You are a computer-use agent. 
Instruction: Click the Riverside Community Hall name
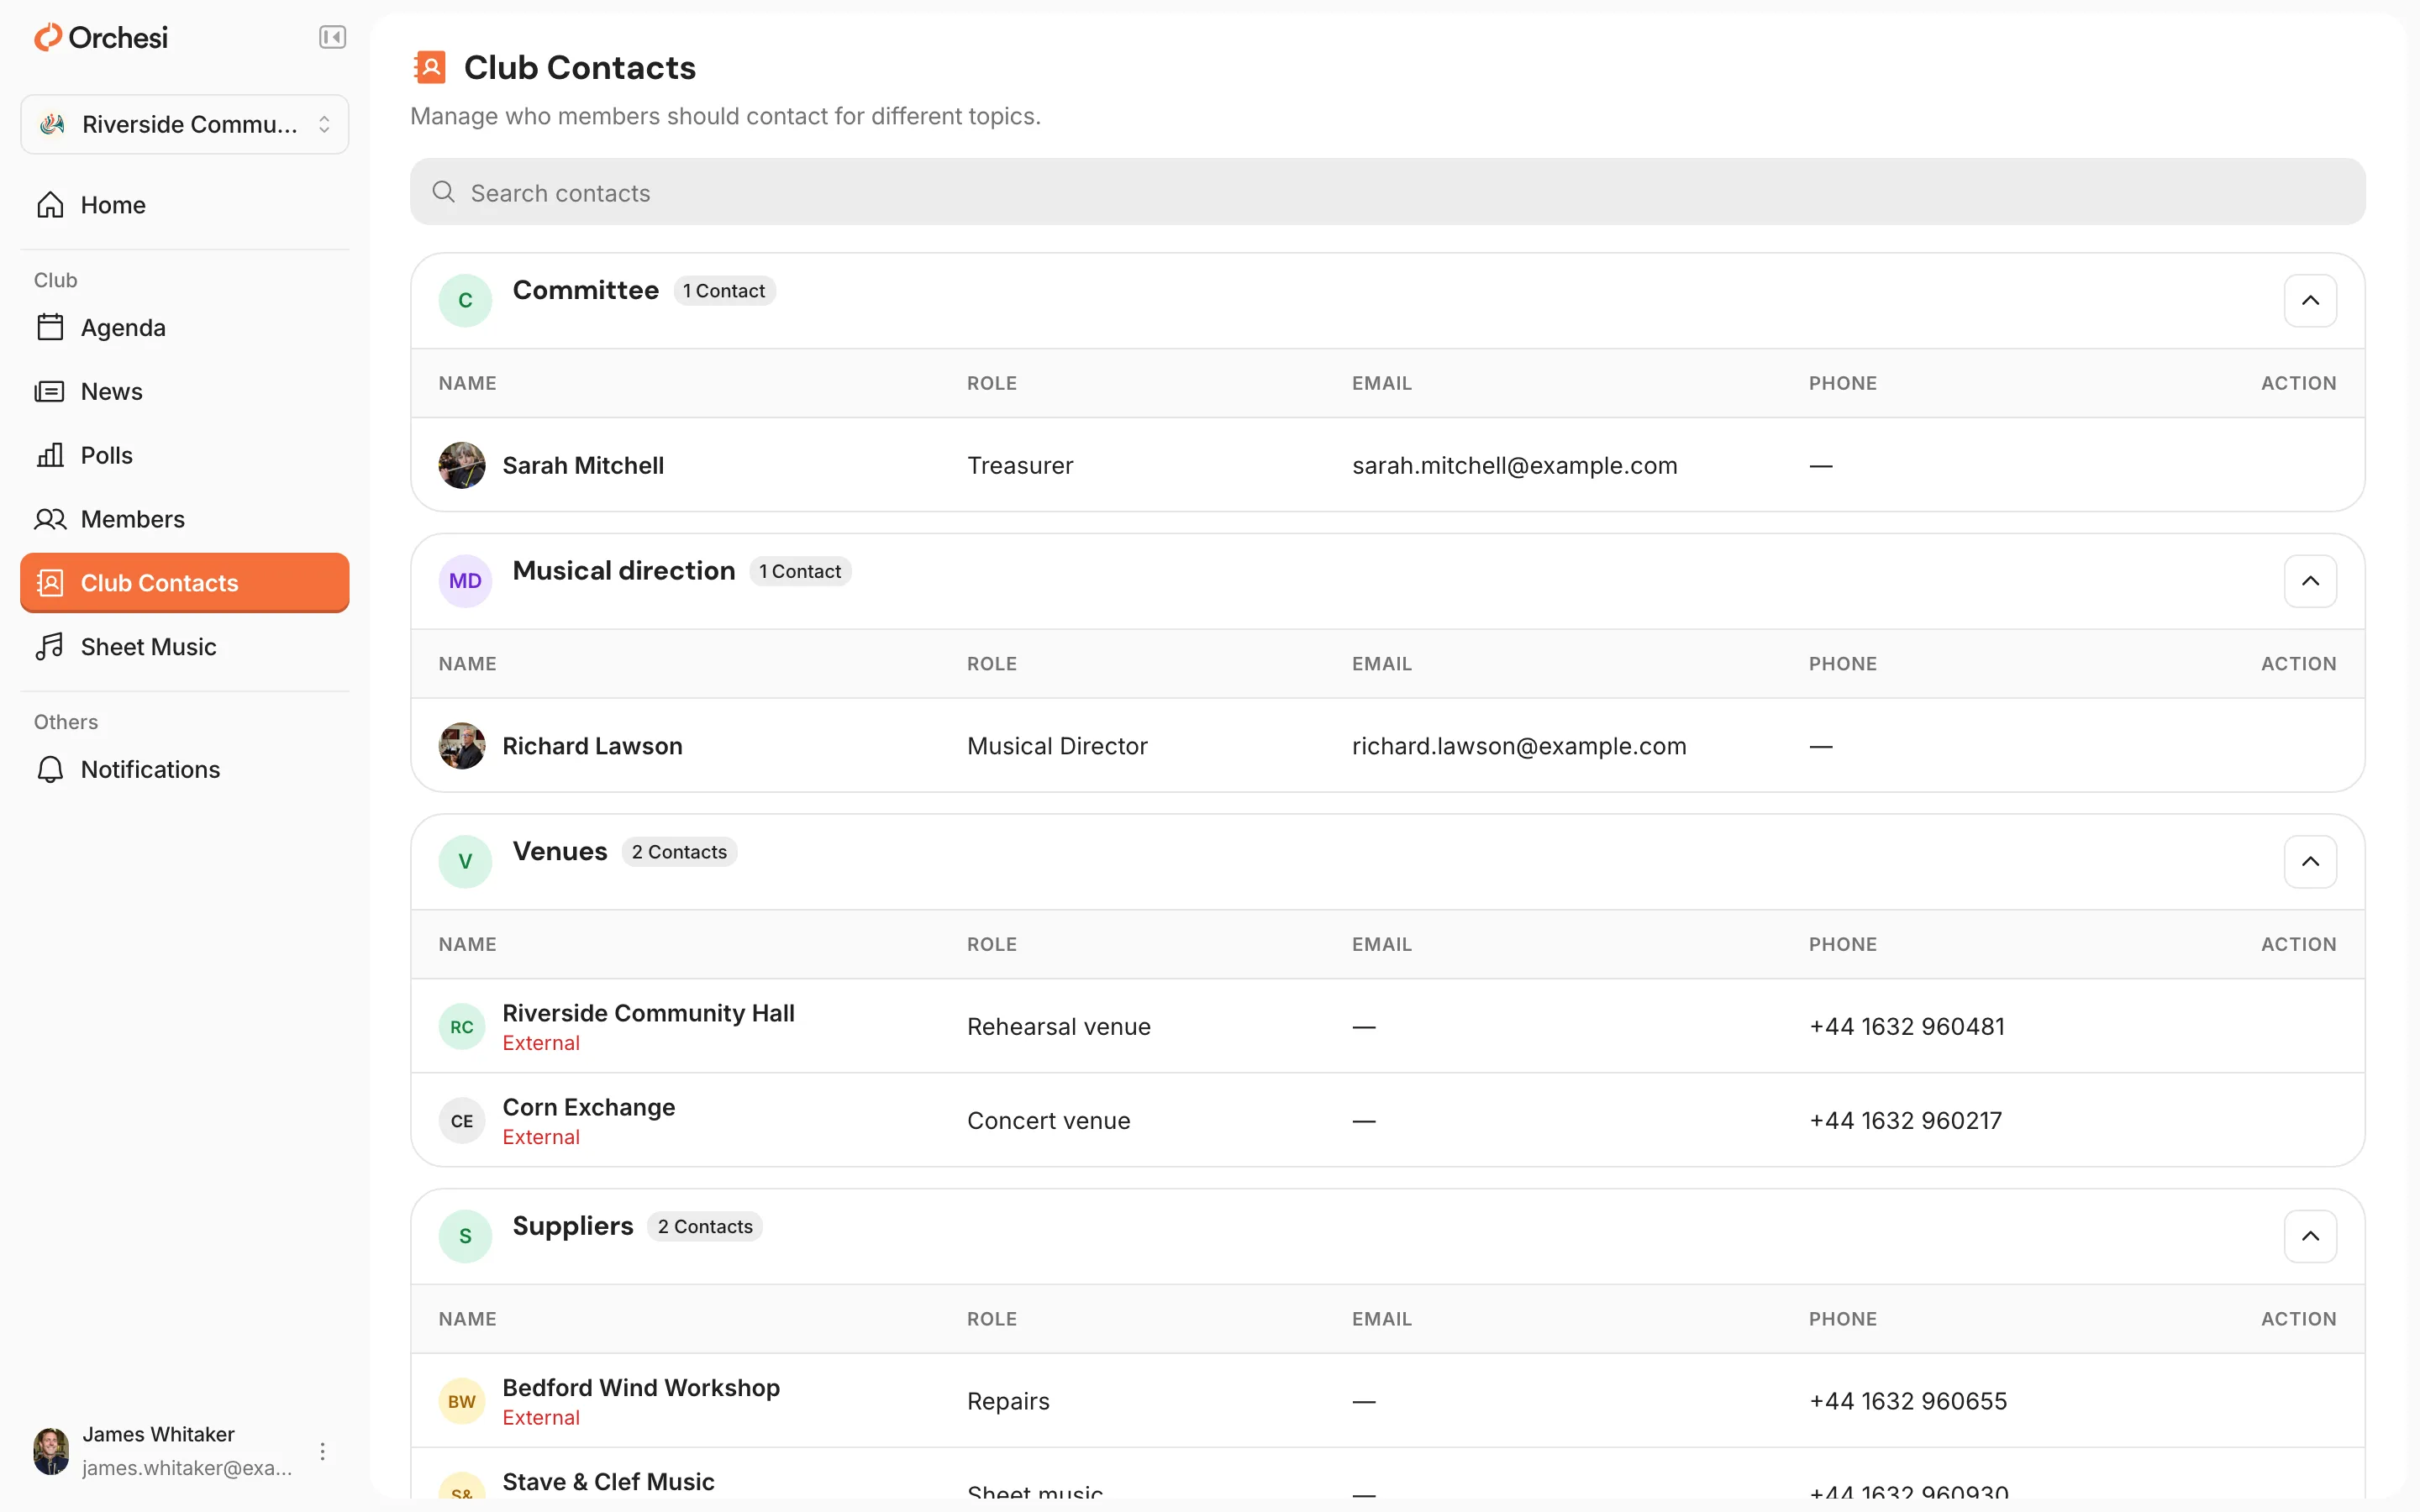pos(648,1013)
